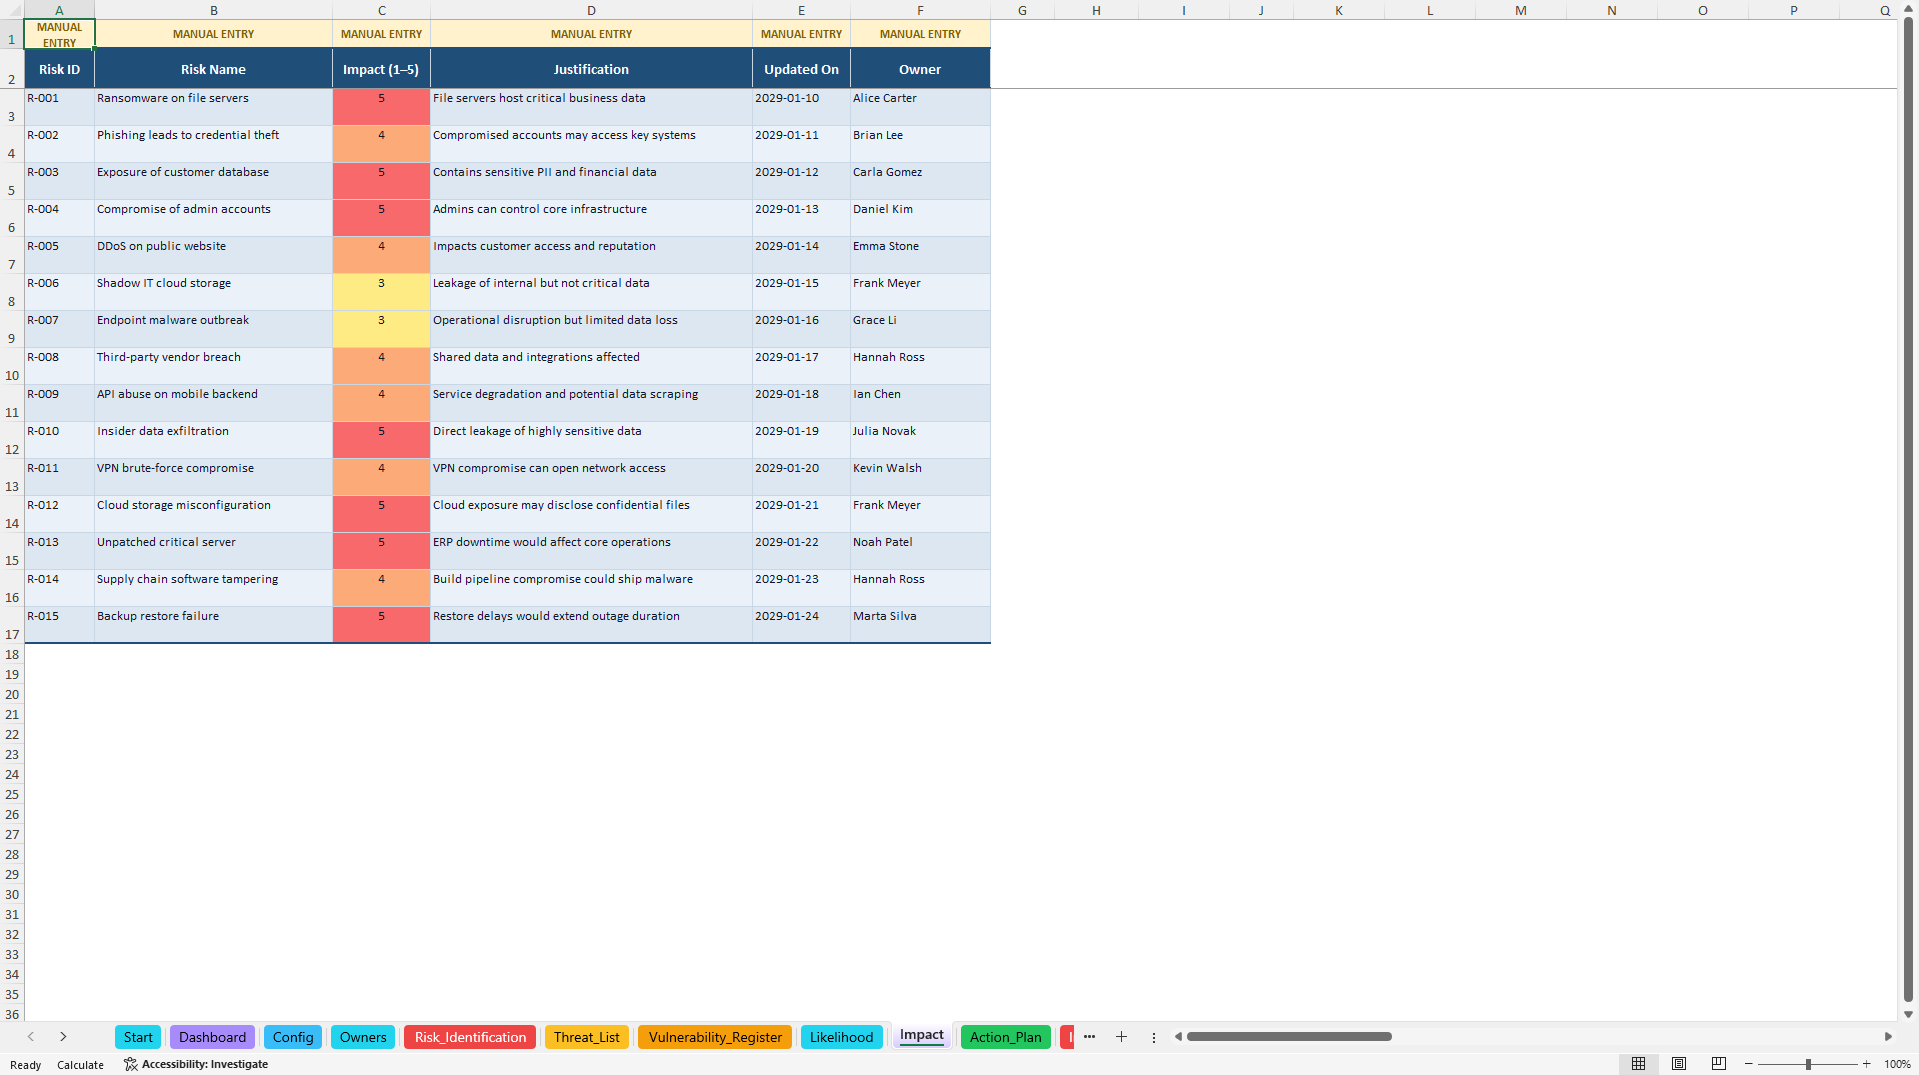Screen dimensions: 1919x1075
Task: Select cell 'Admins can control core infrastructure'
Action: click(591, 218)
